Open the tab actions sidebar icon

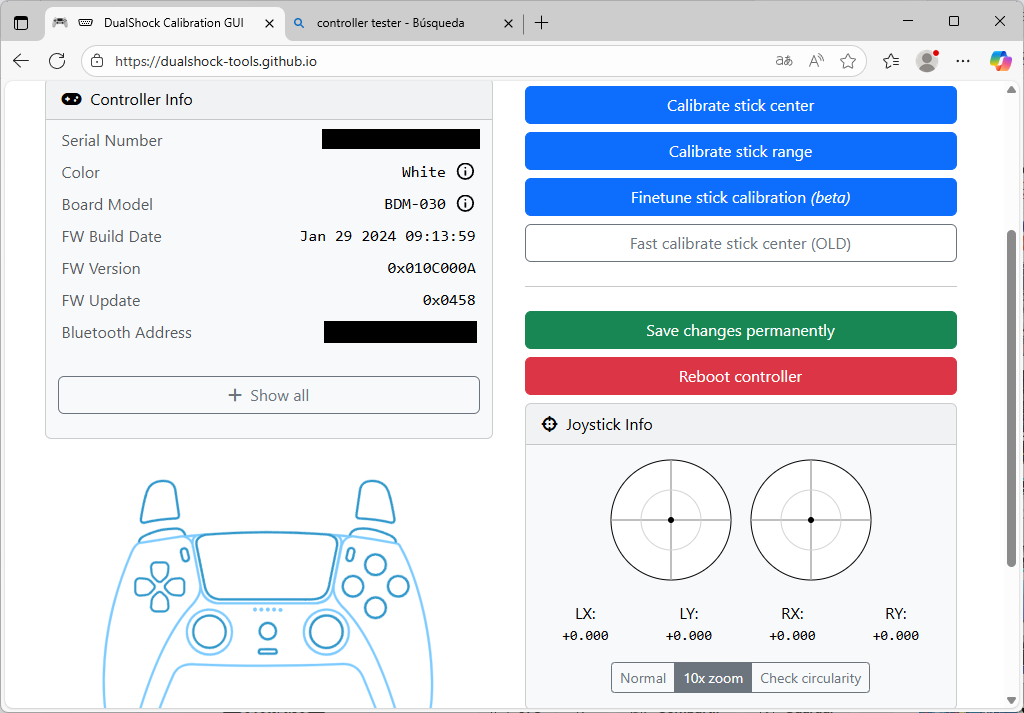click(21, 23)
